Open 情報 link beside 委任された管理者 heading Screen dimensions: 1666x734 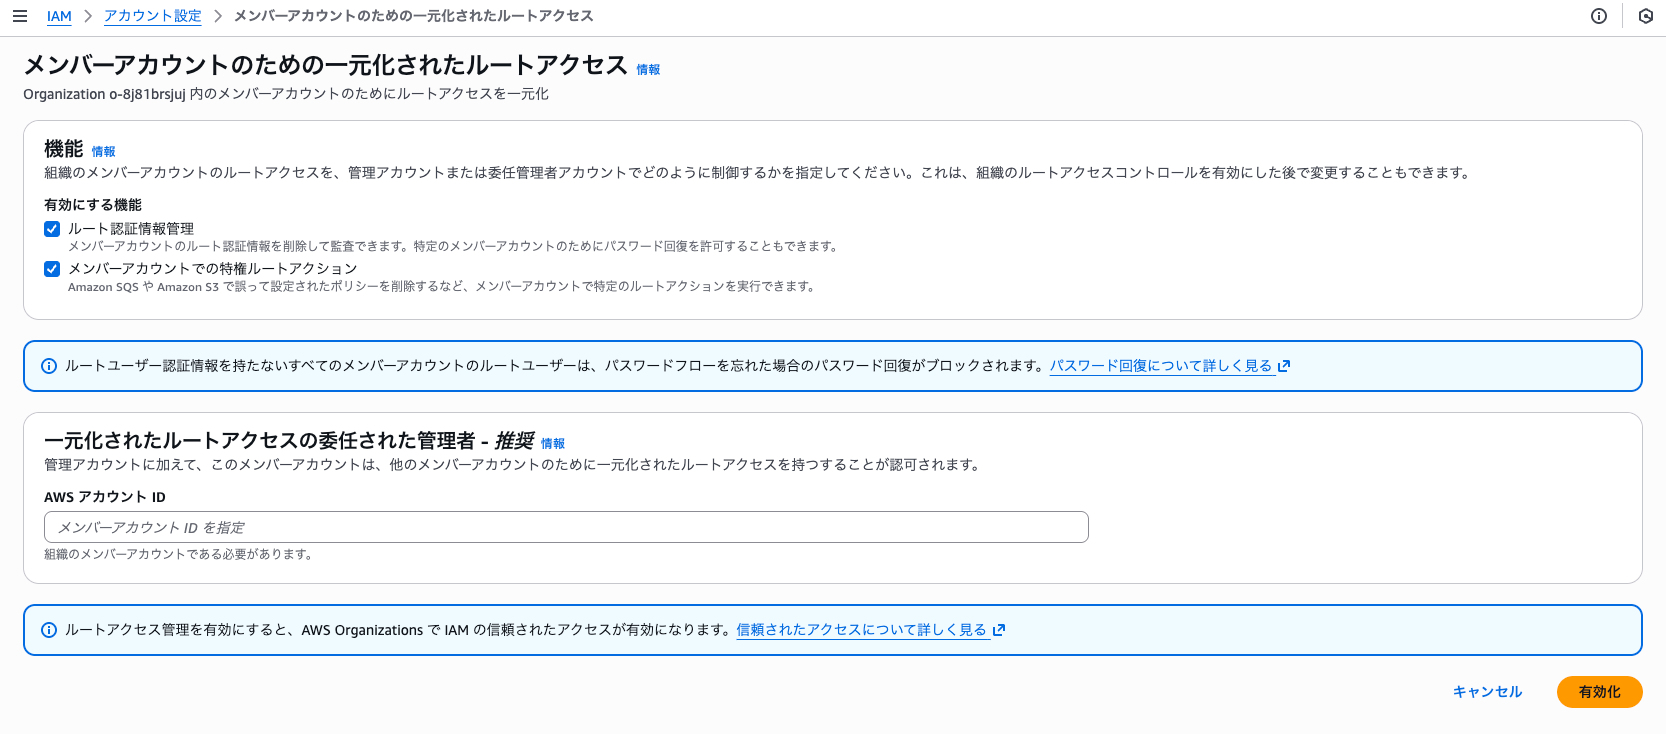(553, 443)
